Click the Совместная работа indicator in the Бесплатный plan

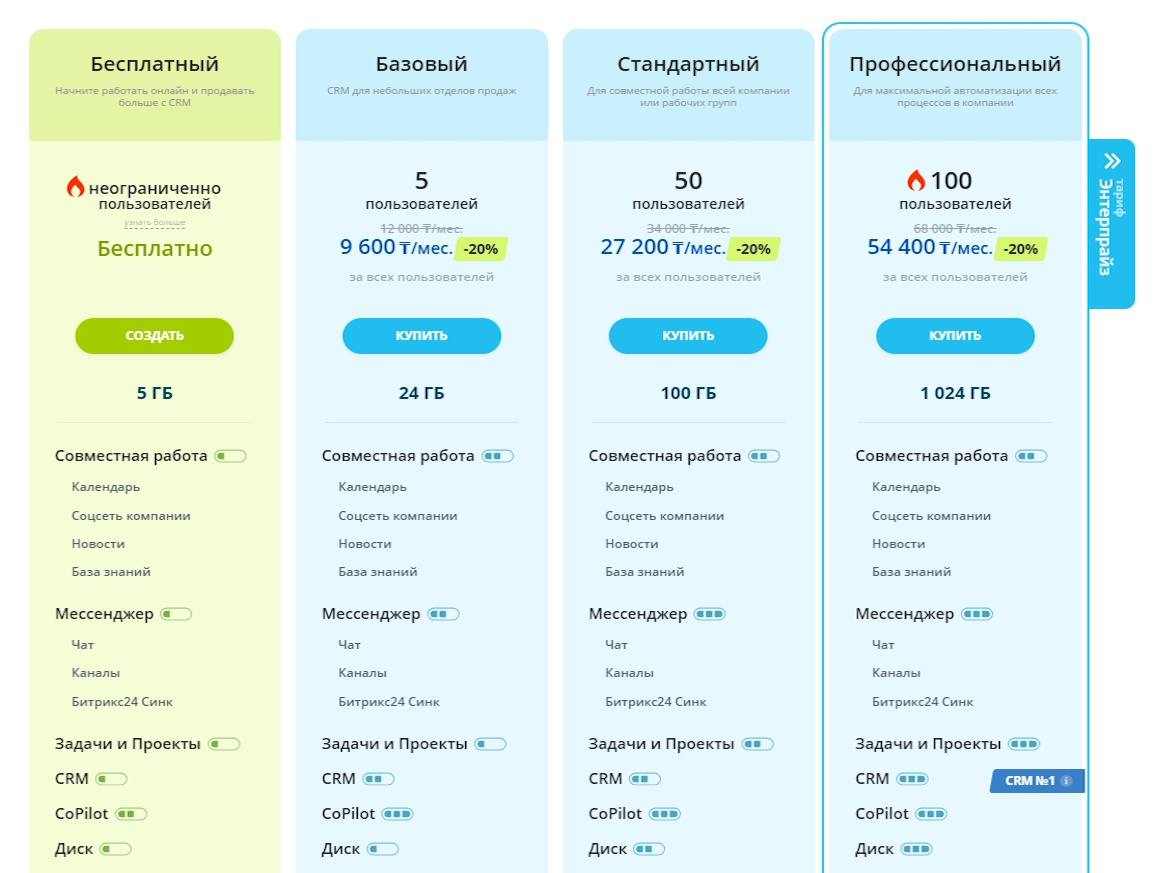230,456
